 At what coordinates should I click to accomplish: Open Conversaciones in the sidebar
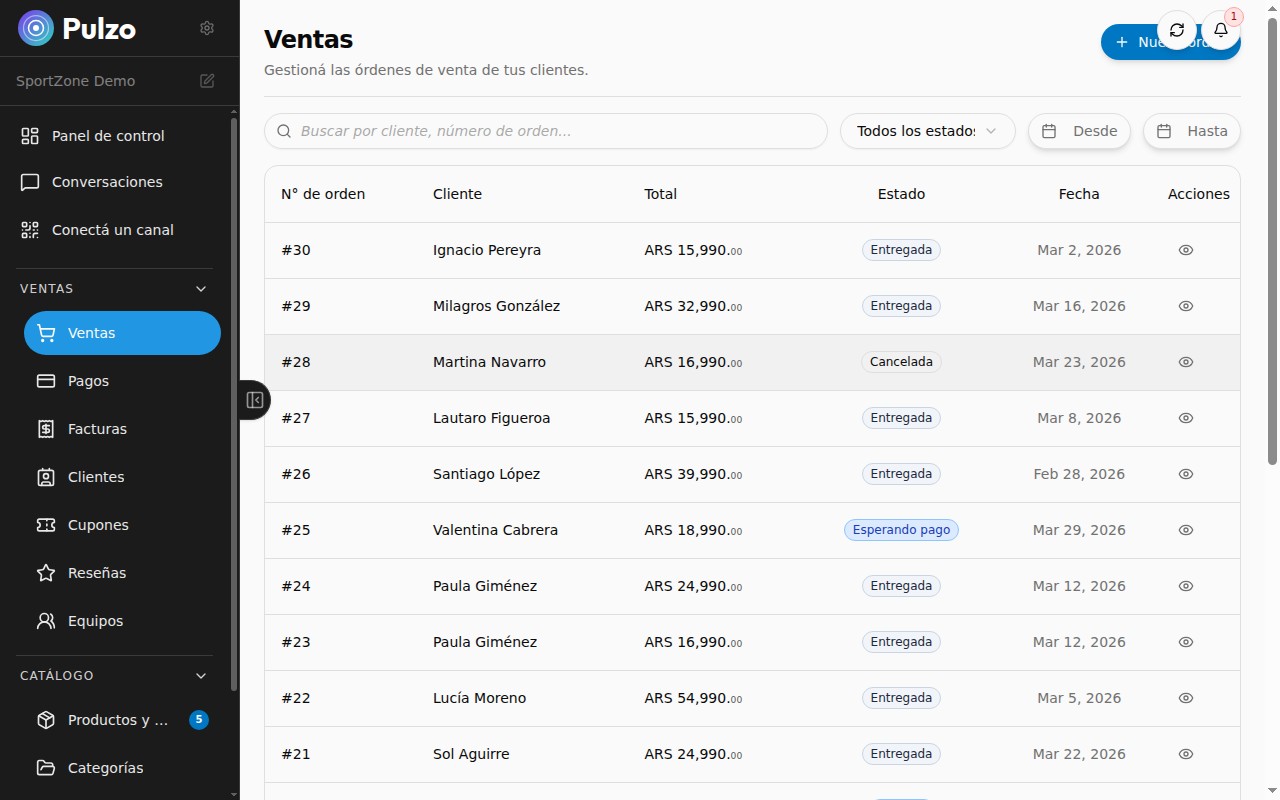click(107, 182)
